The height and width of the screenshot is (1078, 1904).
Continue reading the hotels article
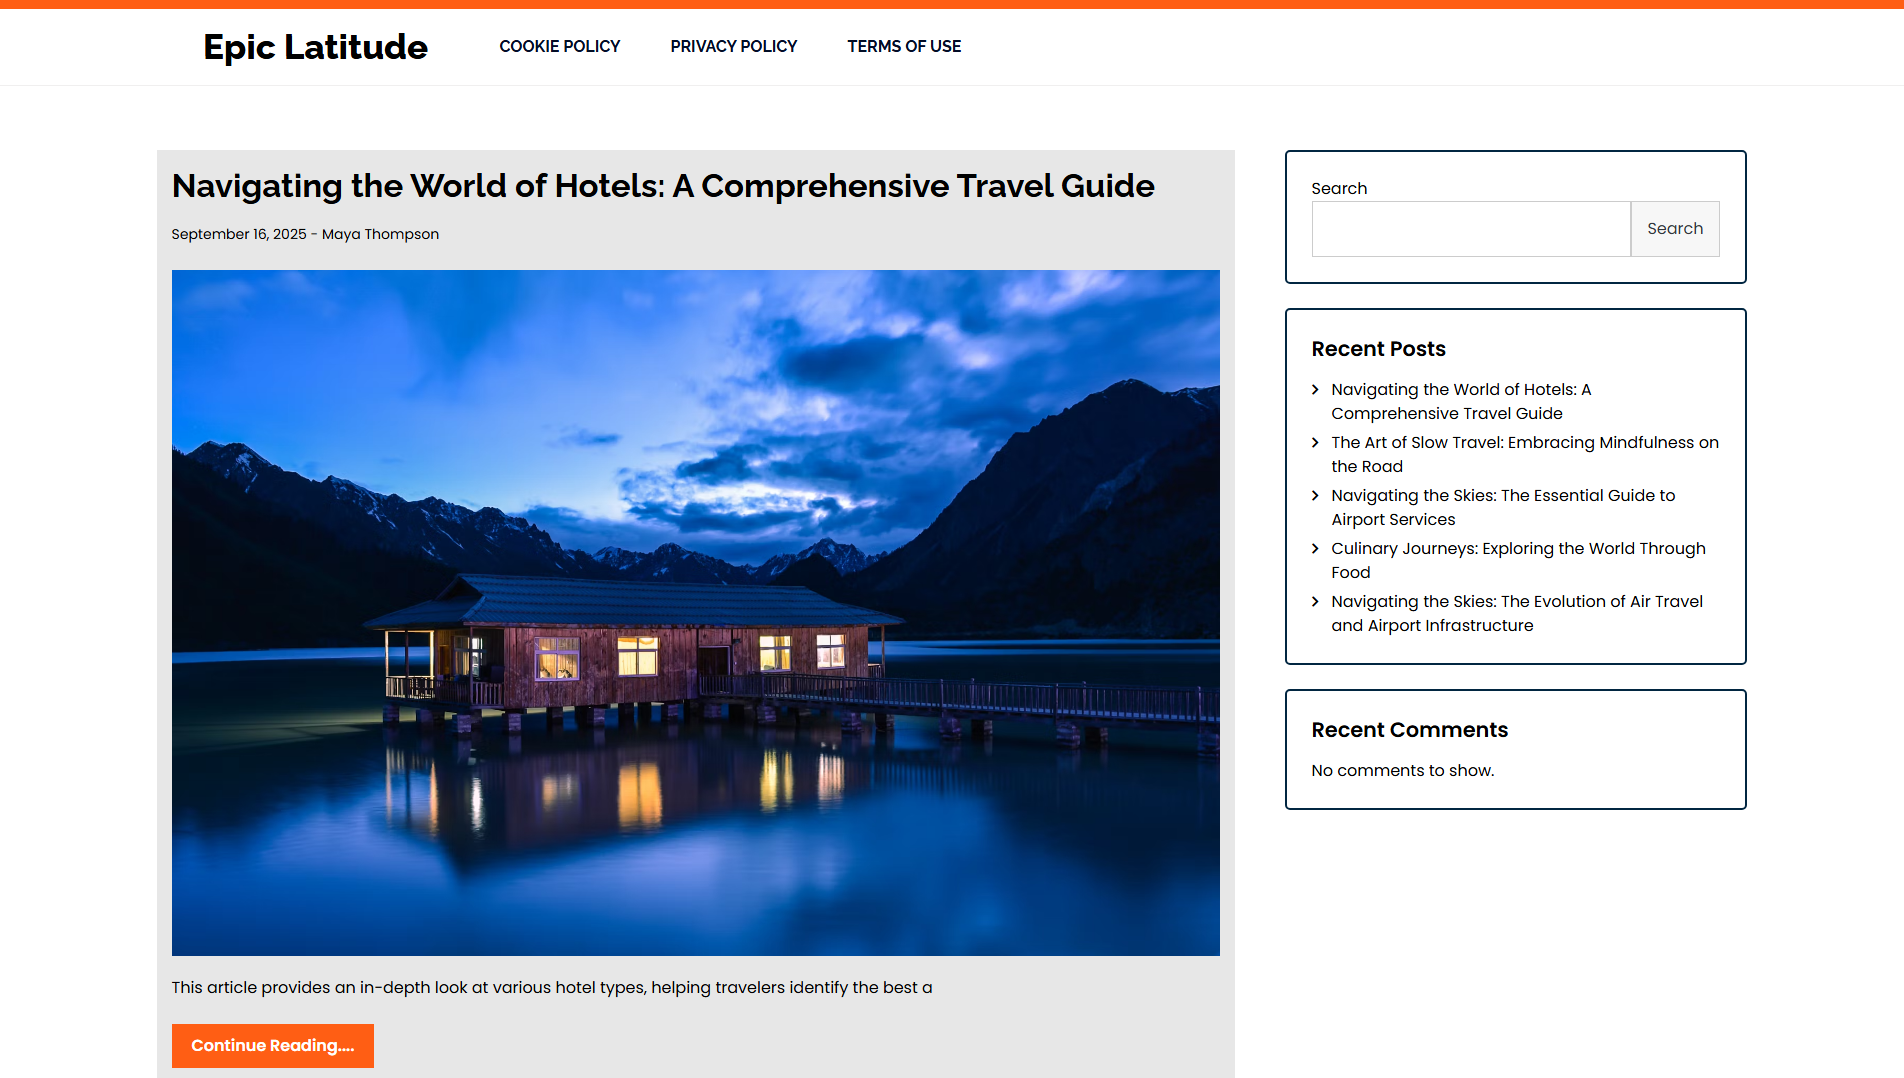(273, 1046)
